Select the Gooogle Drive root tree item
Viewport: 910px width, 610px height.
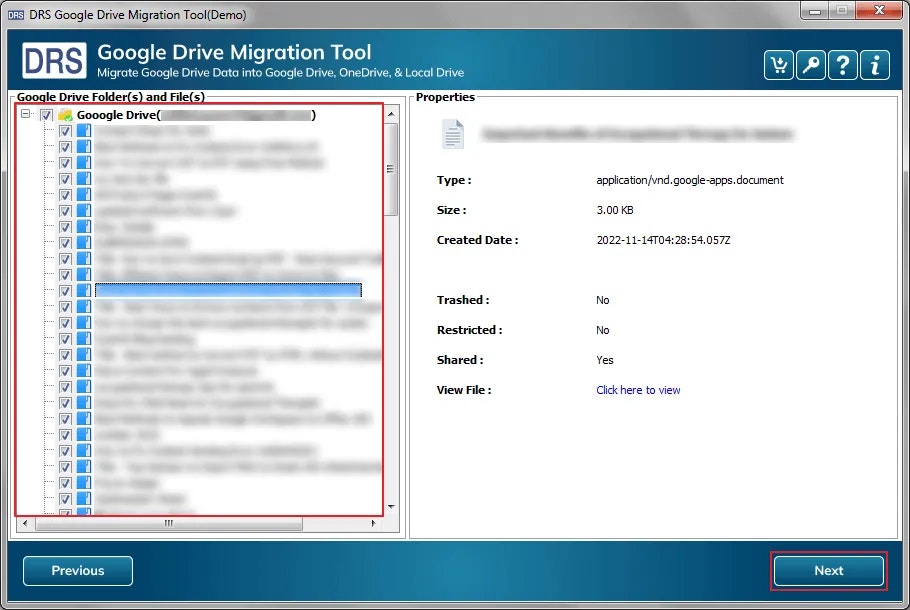[196, 115]
